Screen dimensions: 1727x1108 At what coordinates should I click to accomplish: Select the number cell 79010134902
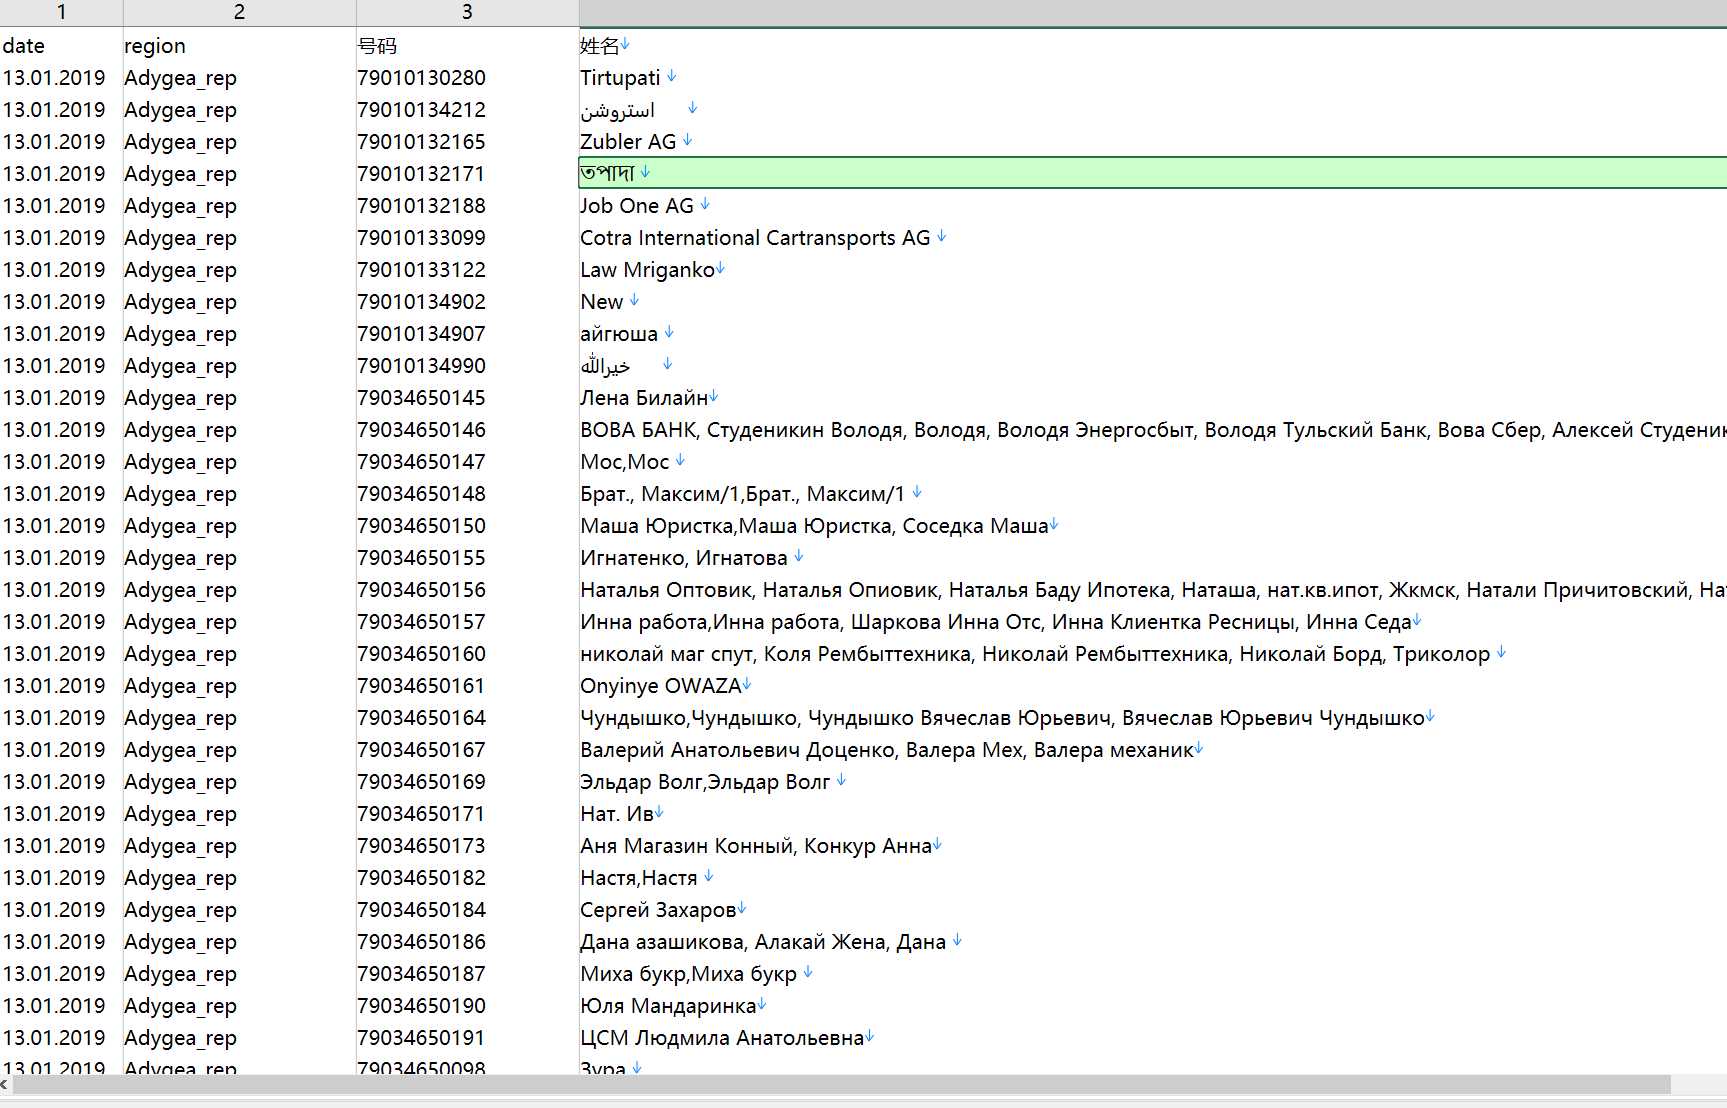tap(467, 302)
